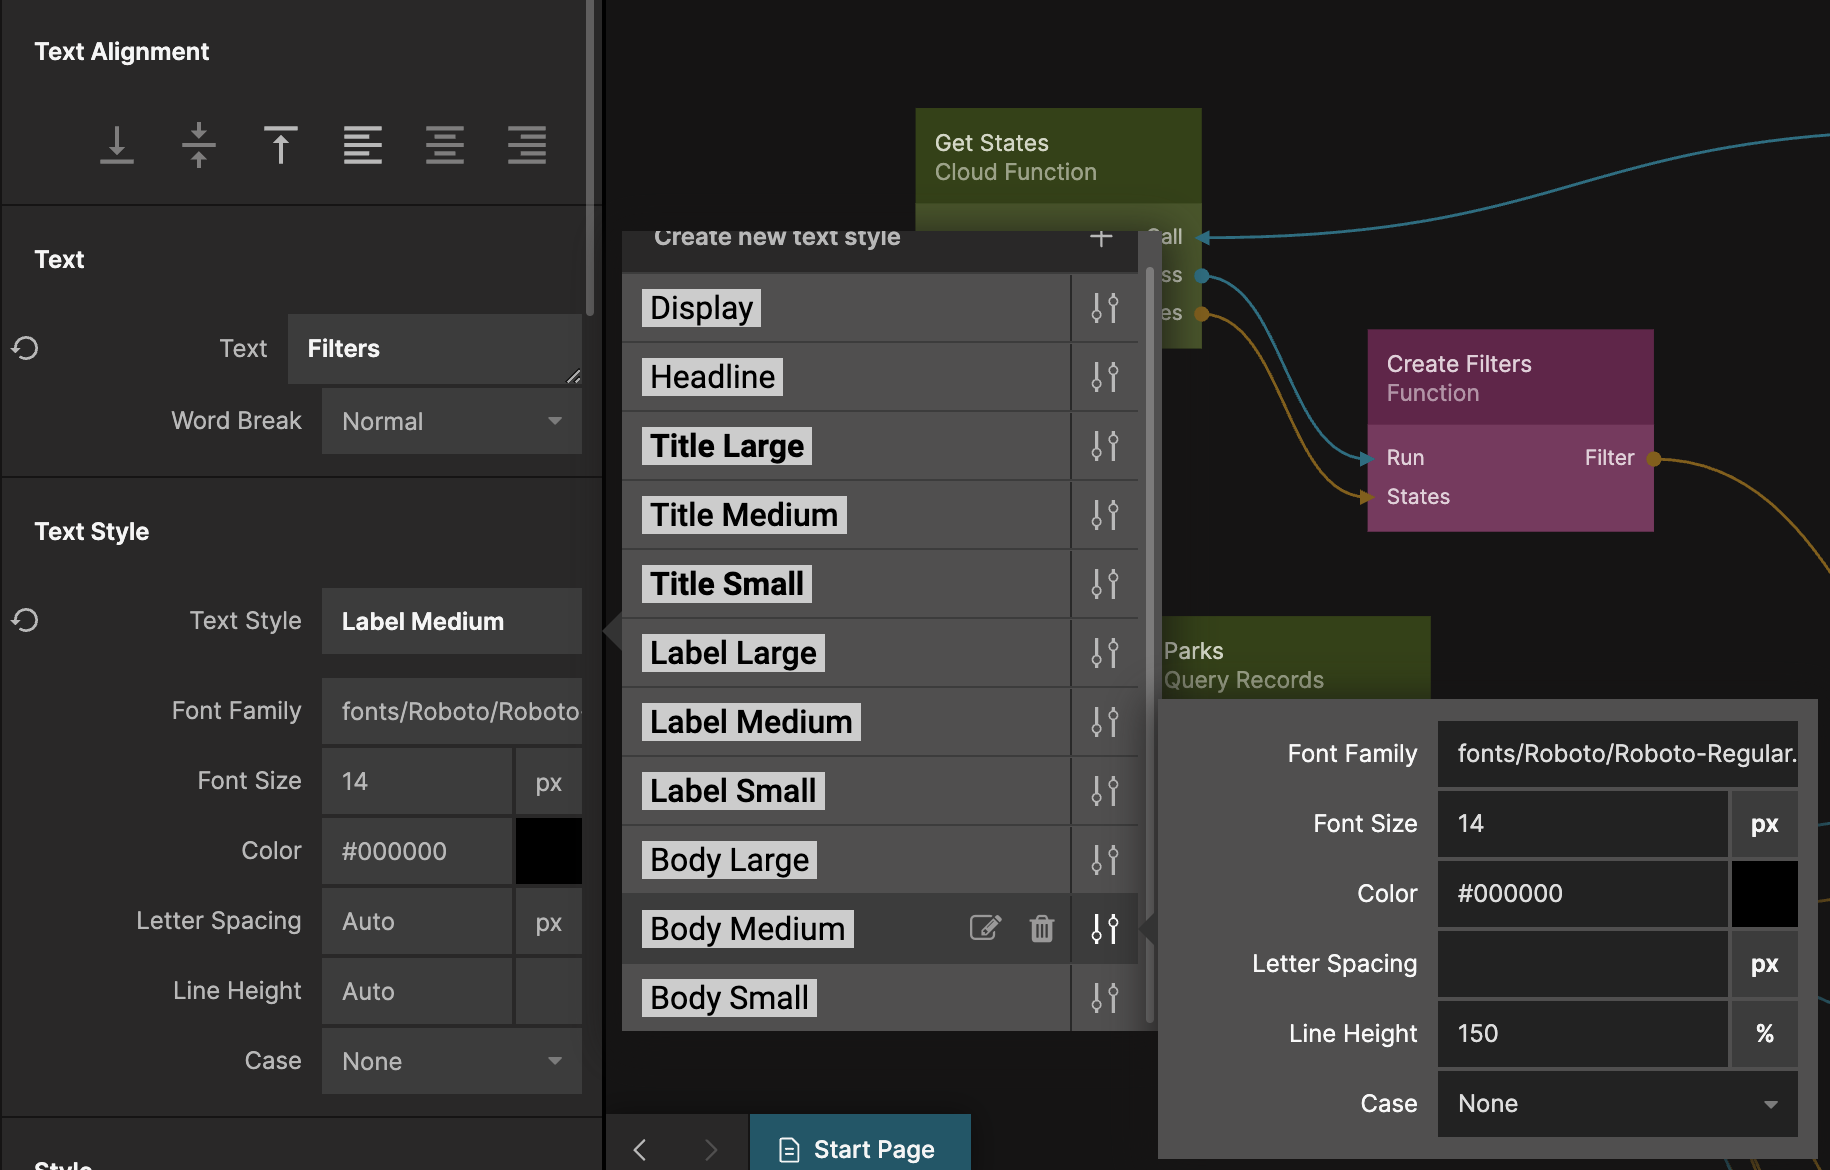Toggle center text alignment
The width and height of the screenshot is (1830, 1170).
point(445,145)
